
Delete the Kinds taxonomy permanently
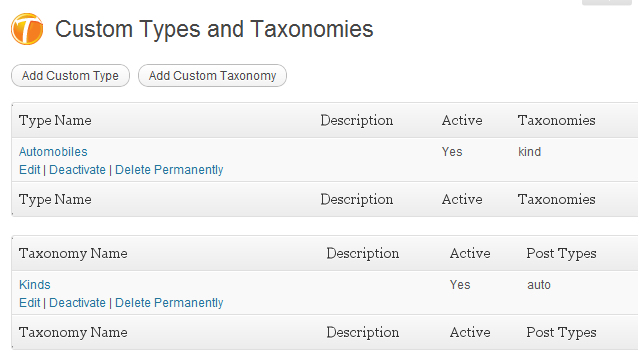coord(169,303)
